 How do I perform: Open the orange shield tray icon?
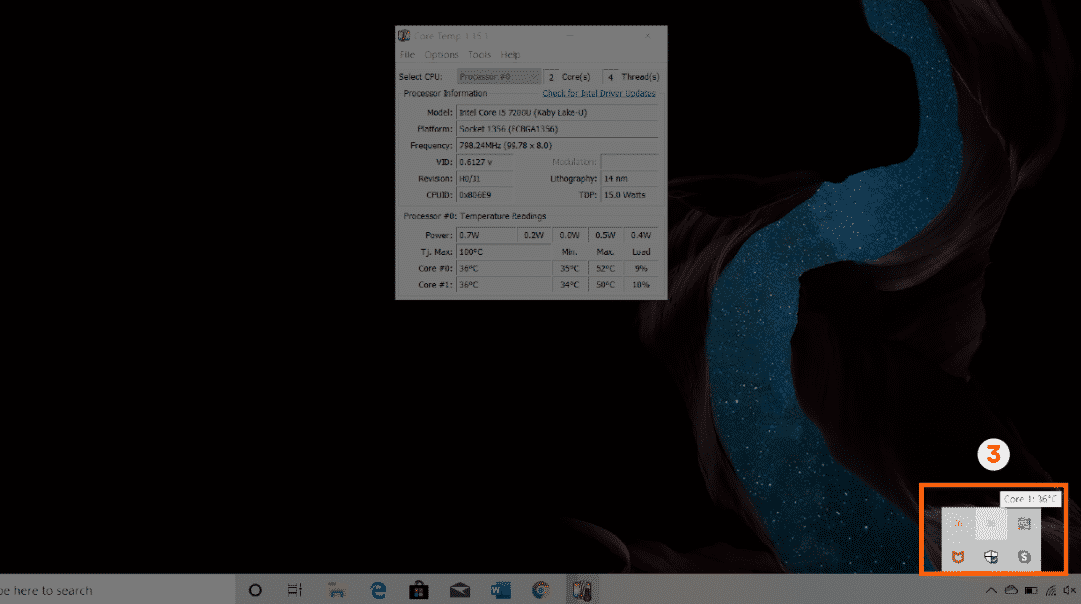[958, 556]
